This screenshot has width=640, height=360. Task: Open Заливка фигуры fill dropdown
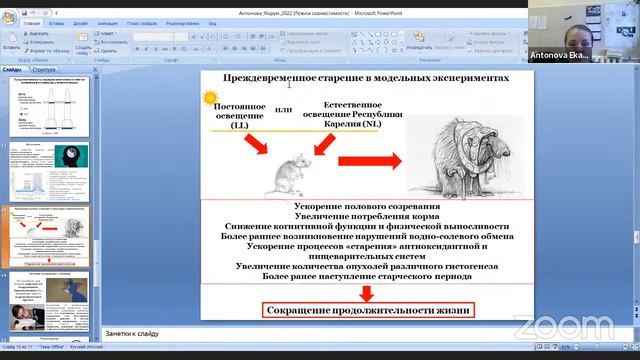click(489, 33)
